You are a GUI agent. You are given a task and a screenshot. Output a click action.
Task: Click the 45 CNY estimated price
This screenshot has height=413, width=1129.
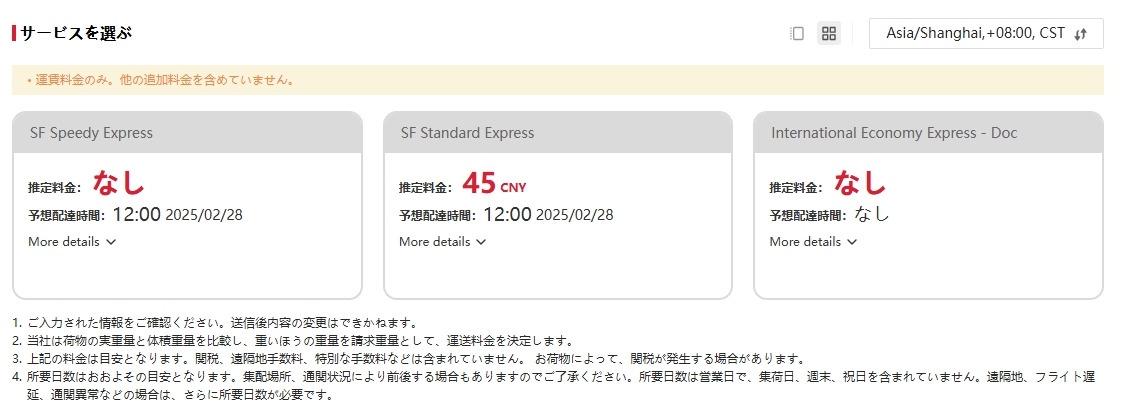coord(494,185)
